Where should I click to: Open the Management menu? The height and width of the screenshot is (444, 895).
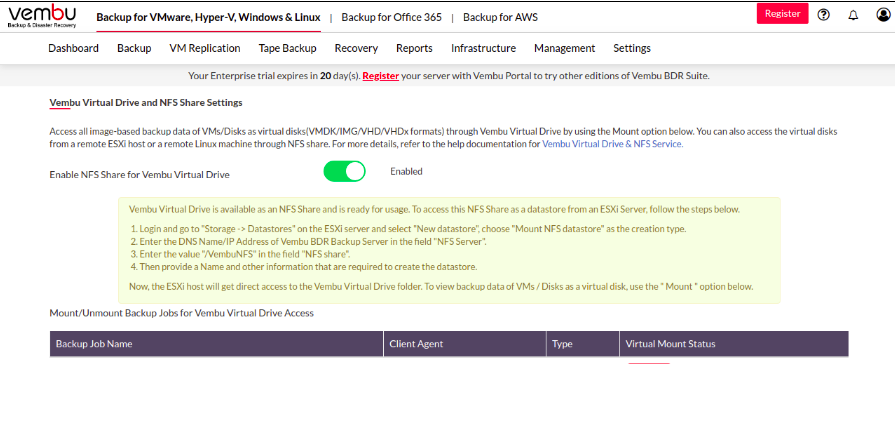(565, 49)
